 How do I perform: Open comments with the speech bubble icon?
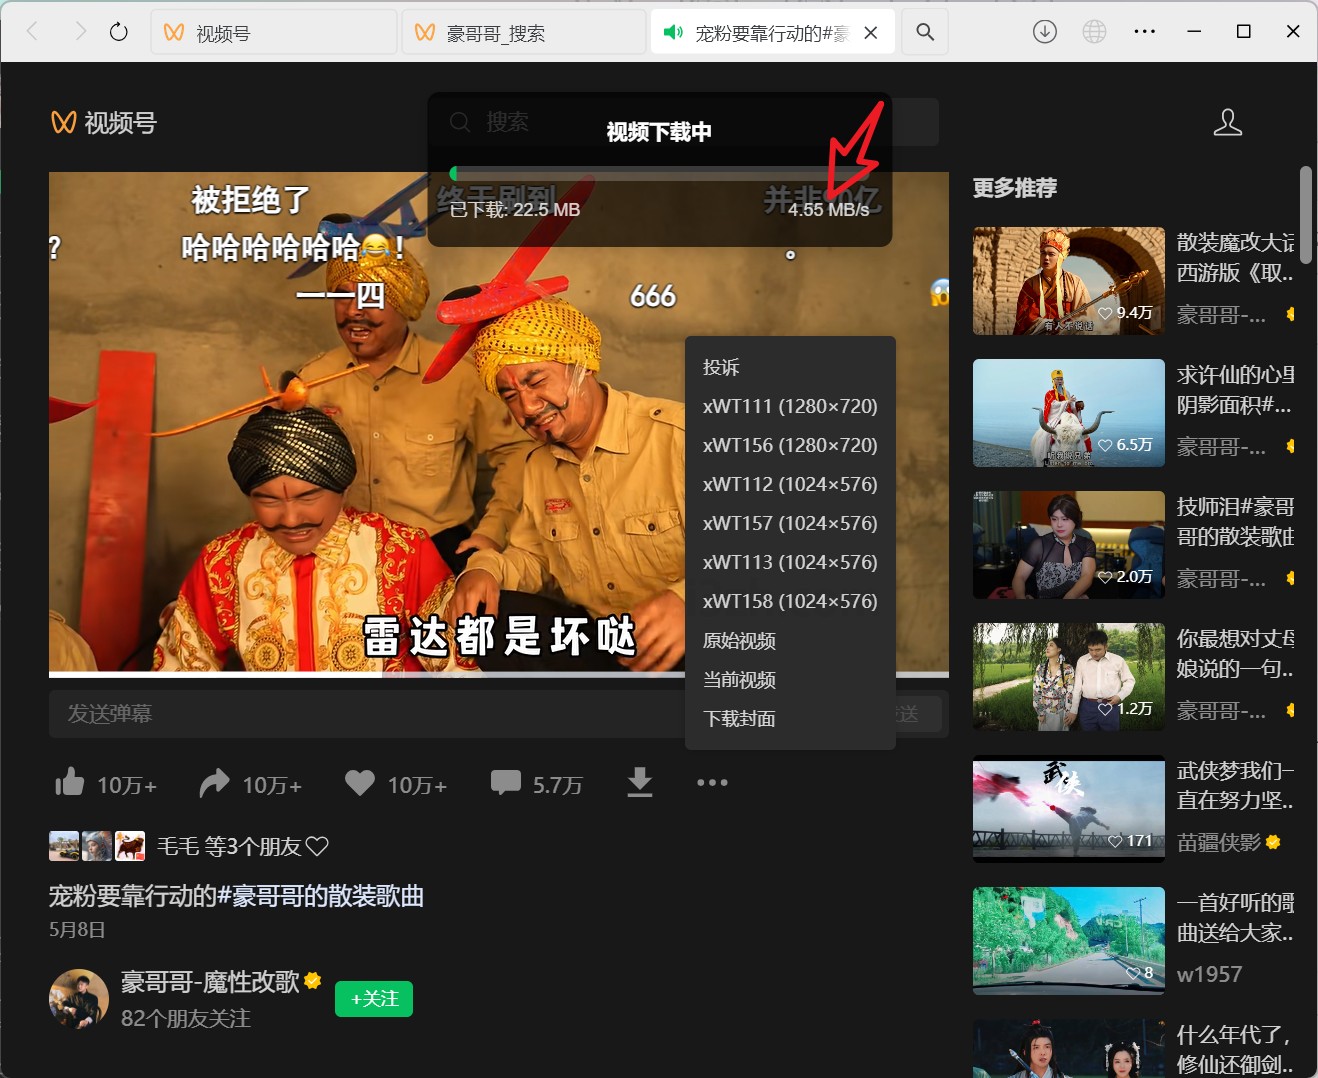tap(506, 783)
